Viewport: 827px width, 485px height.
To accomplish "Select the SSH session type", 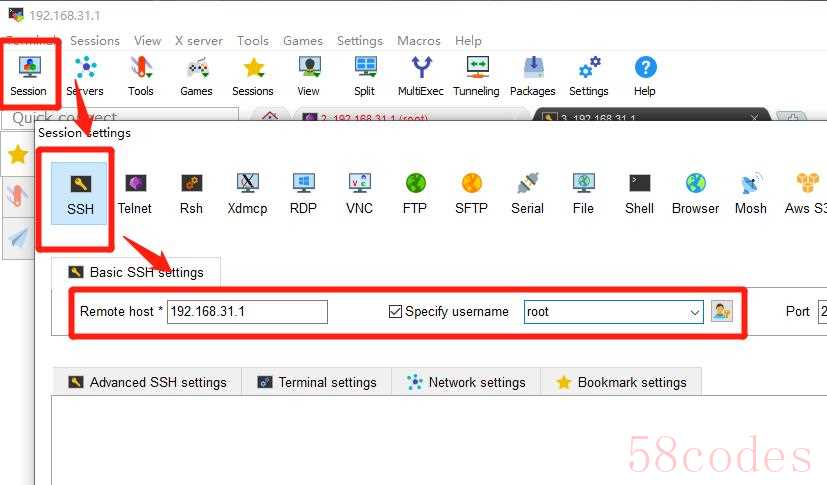I will (x=80, y=193).
